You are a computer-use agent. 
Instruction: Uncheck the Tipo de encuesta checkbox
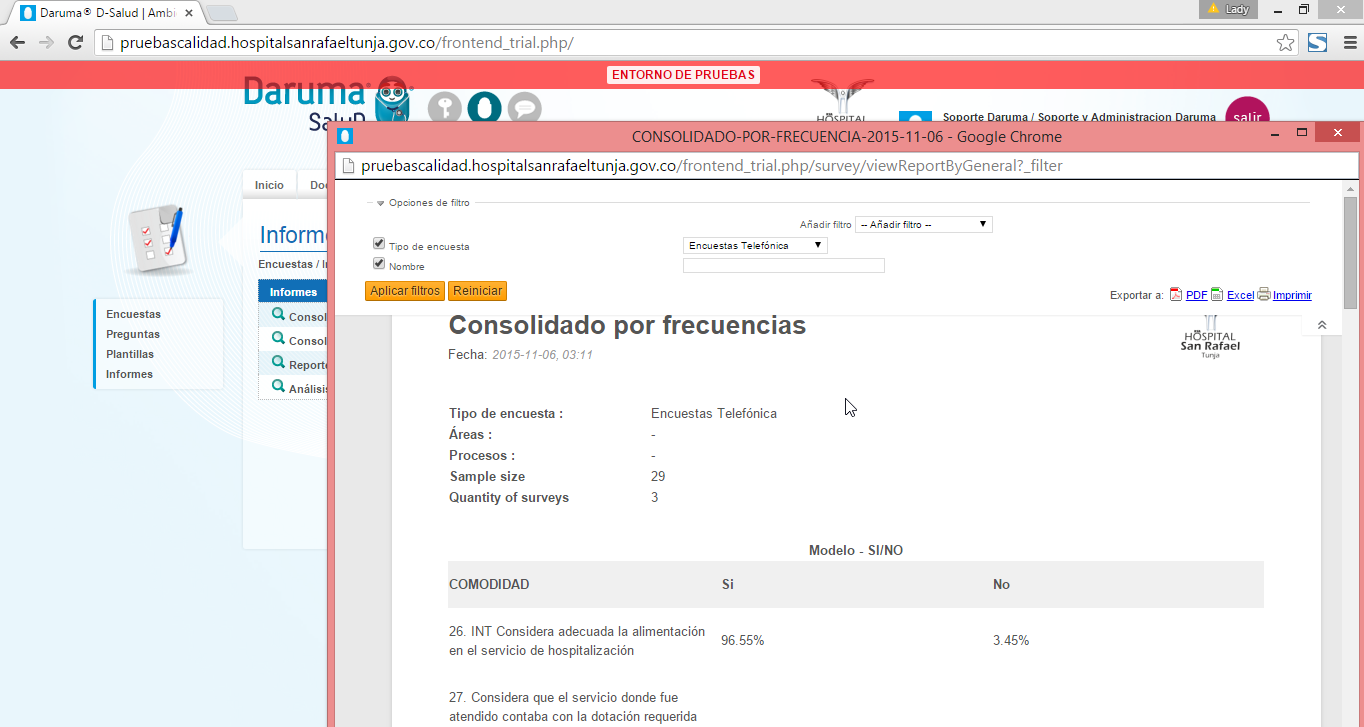[x=379, y=244]
